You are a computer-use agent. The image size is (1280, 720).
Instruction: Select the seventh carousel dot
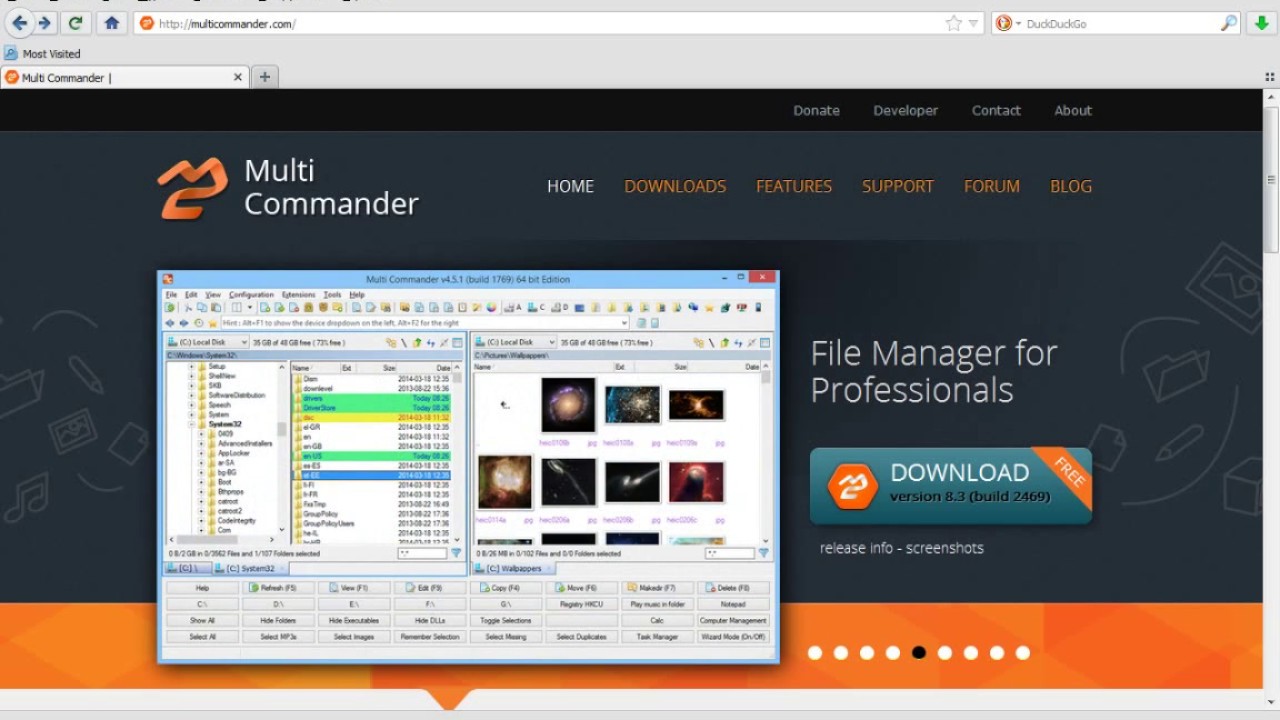[971, 653]
